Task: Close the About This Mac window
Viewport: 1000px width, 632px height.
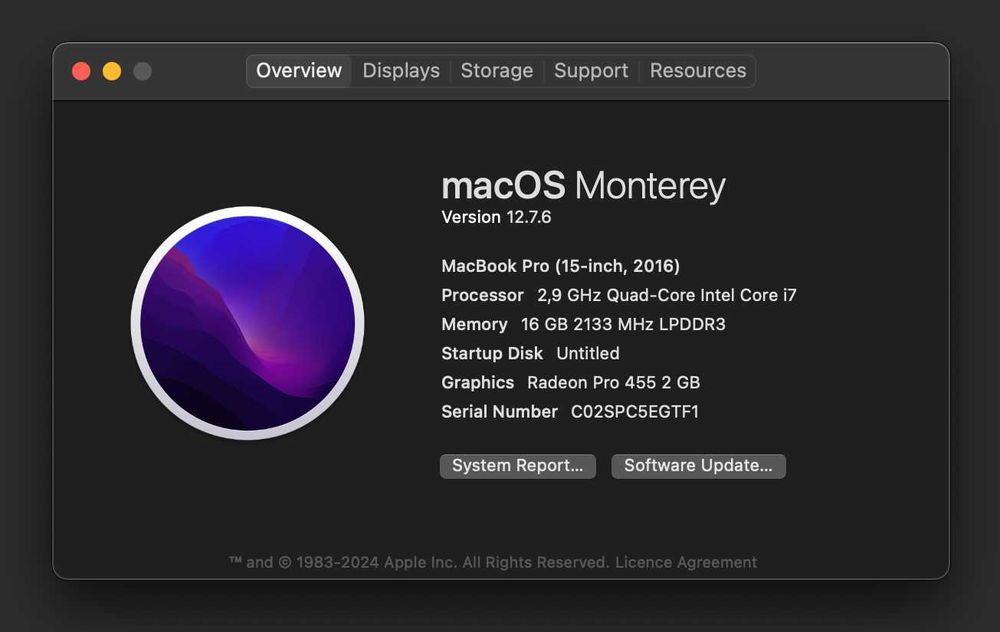Action: coord(82,71)
